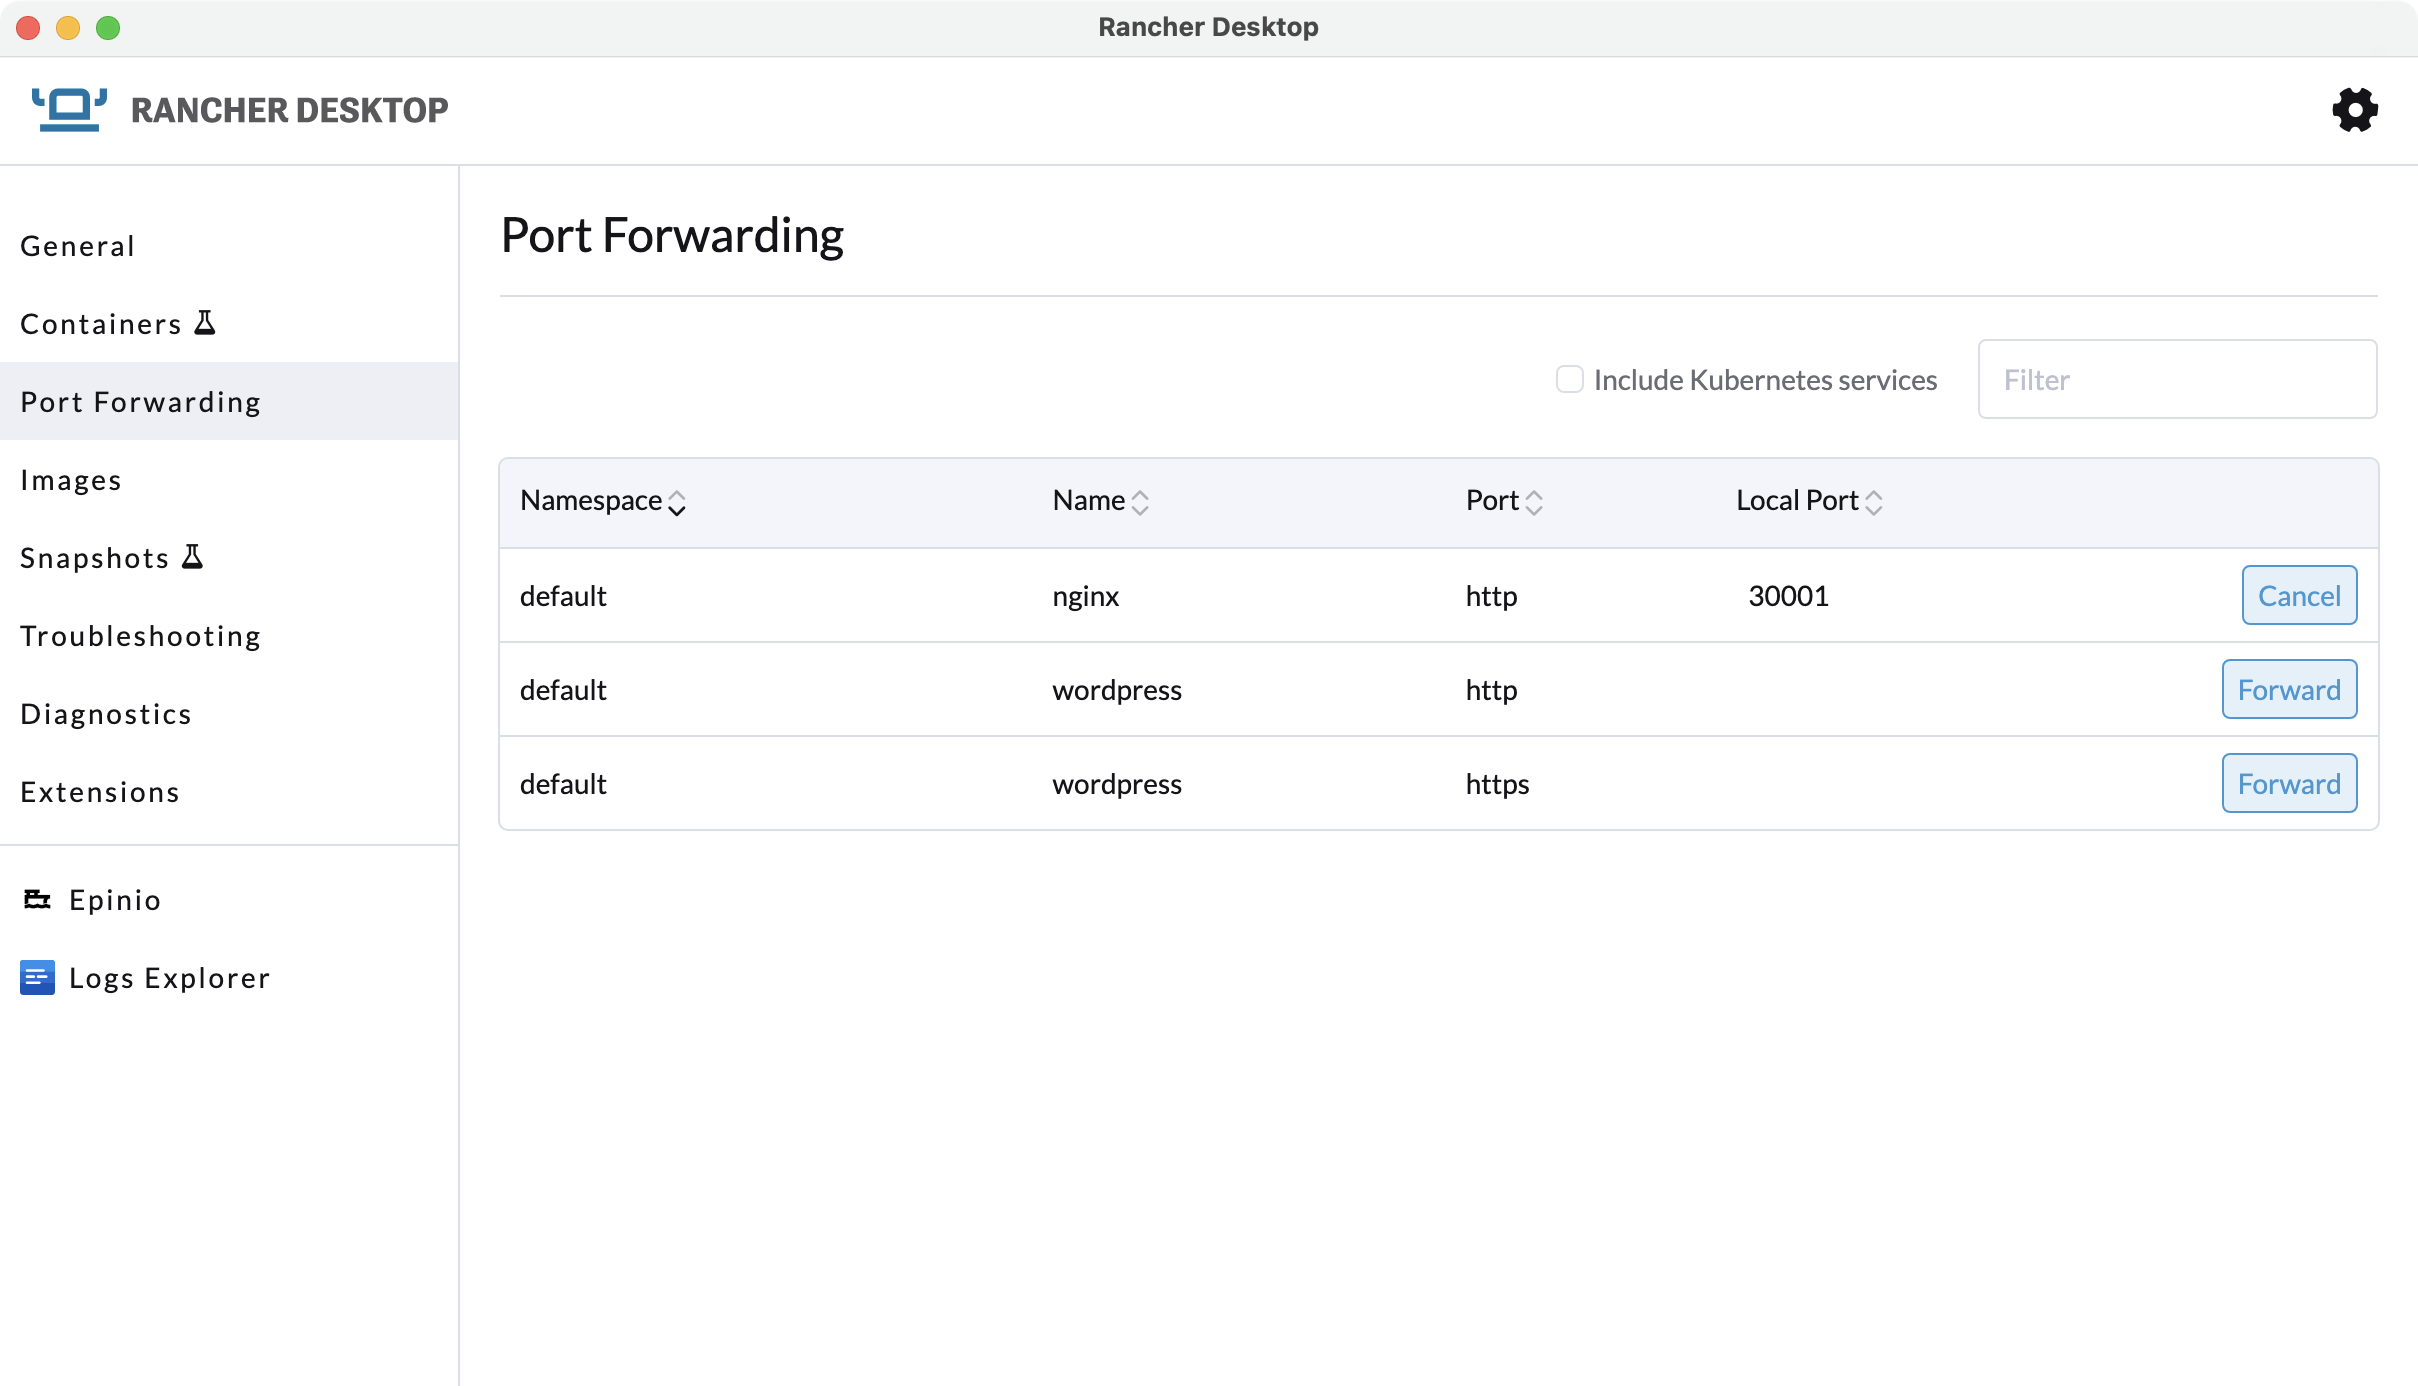Click the flask icon beside Containers
This screenshot has width=2418, height=1386.
click(205, 323)
